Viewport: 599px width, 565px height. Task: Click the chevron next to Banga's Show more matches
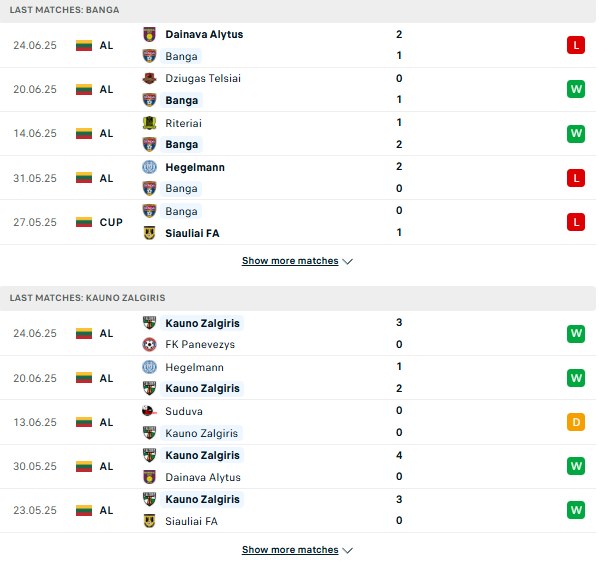click(347, 262)
